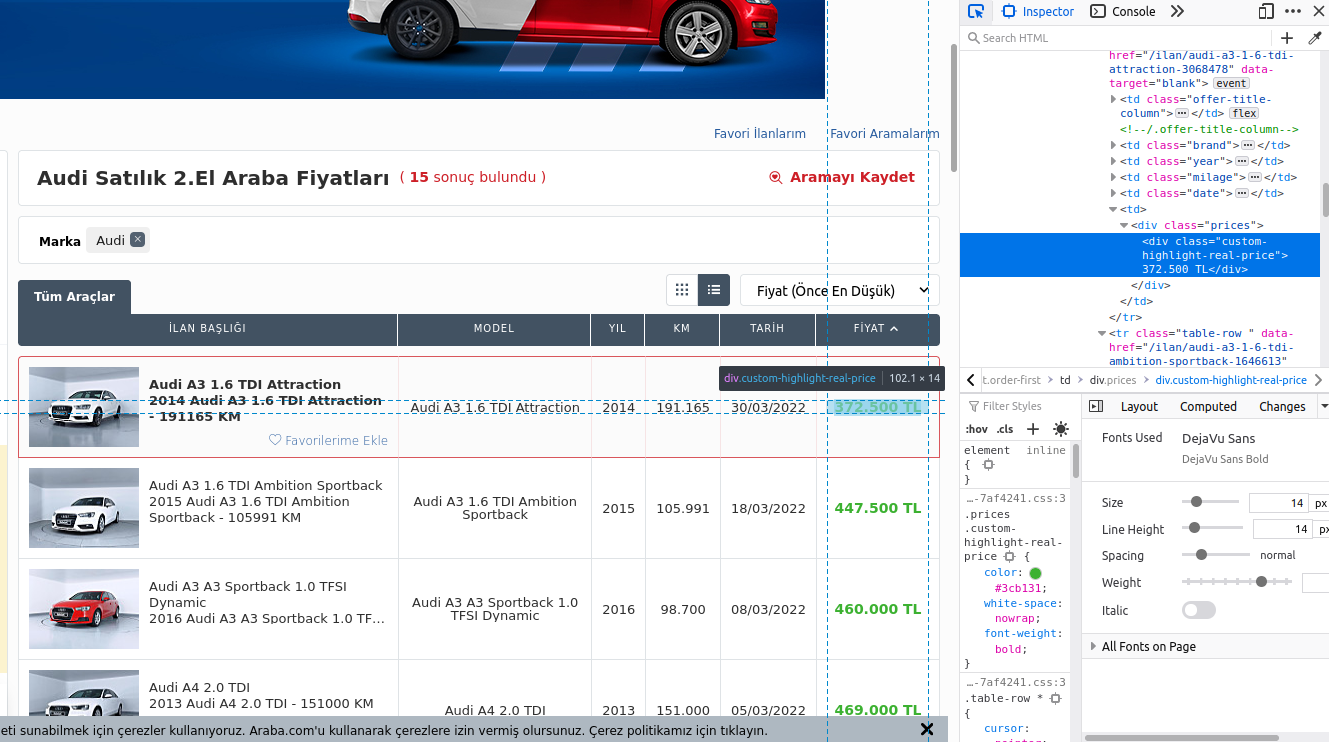Open thumbnail of red Audi A3 Sportback 1.0 TFSI
The height and width of the screenshot is (742, 1329).
click(84, 609)
